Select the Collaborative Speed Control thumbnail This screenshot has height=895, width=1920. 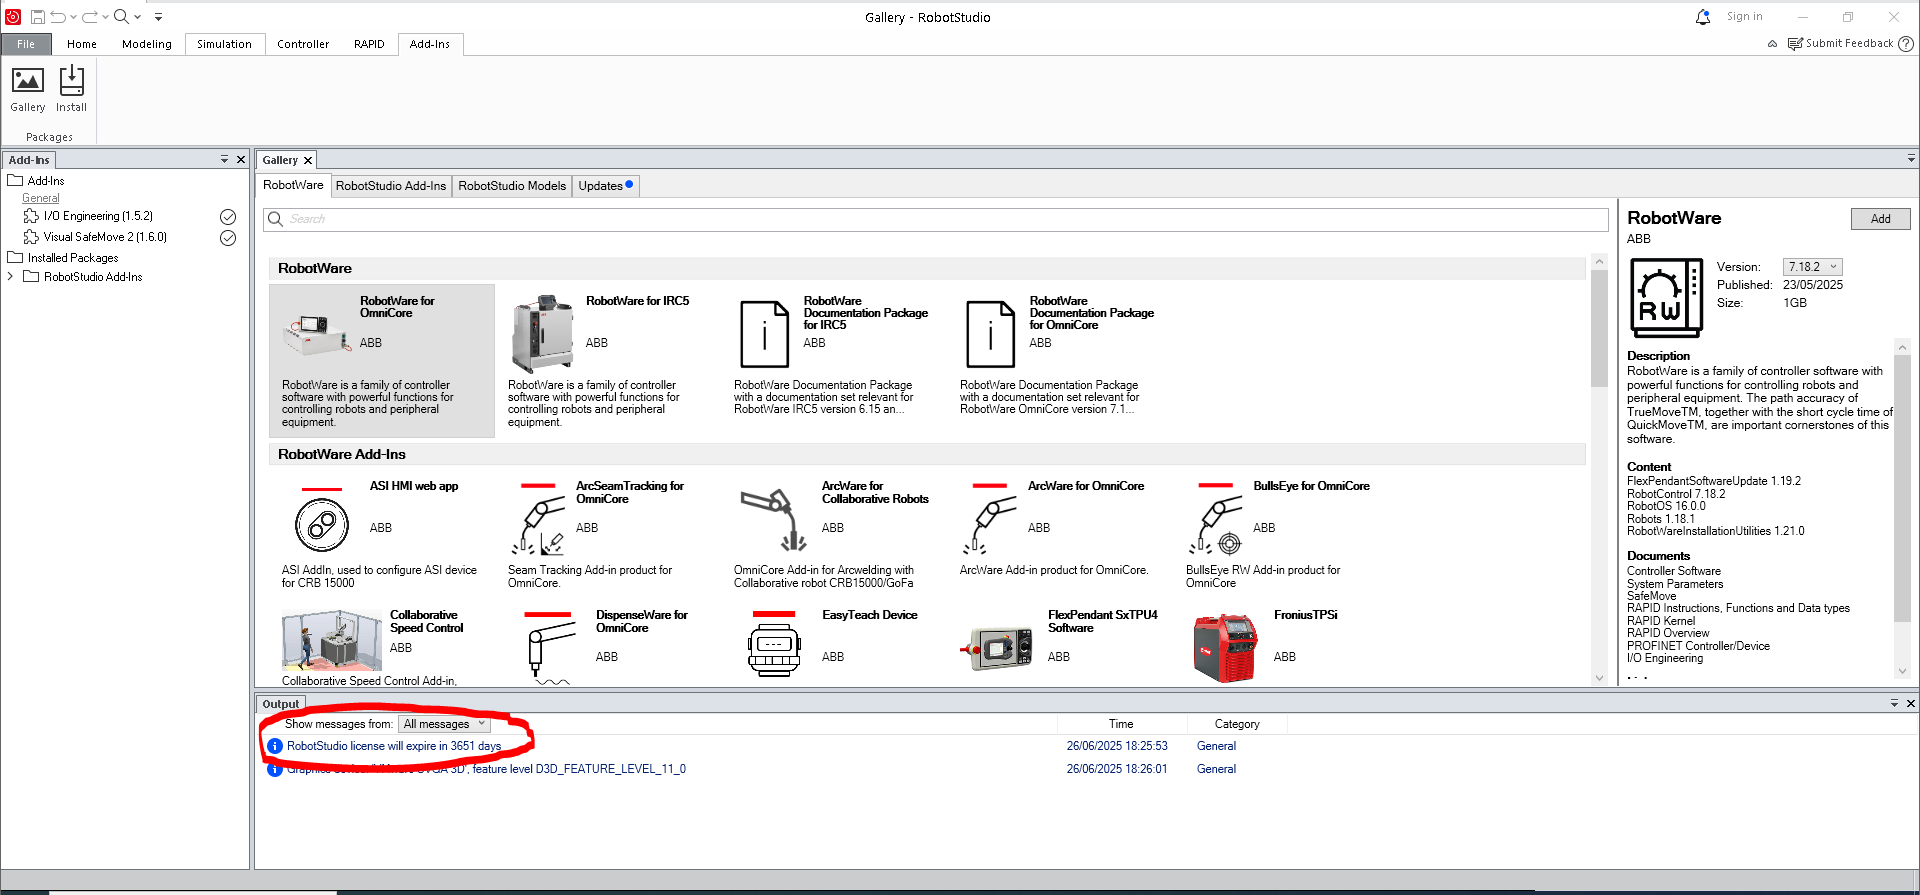[332, 641]
